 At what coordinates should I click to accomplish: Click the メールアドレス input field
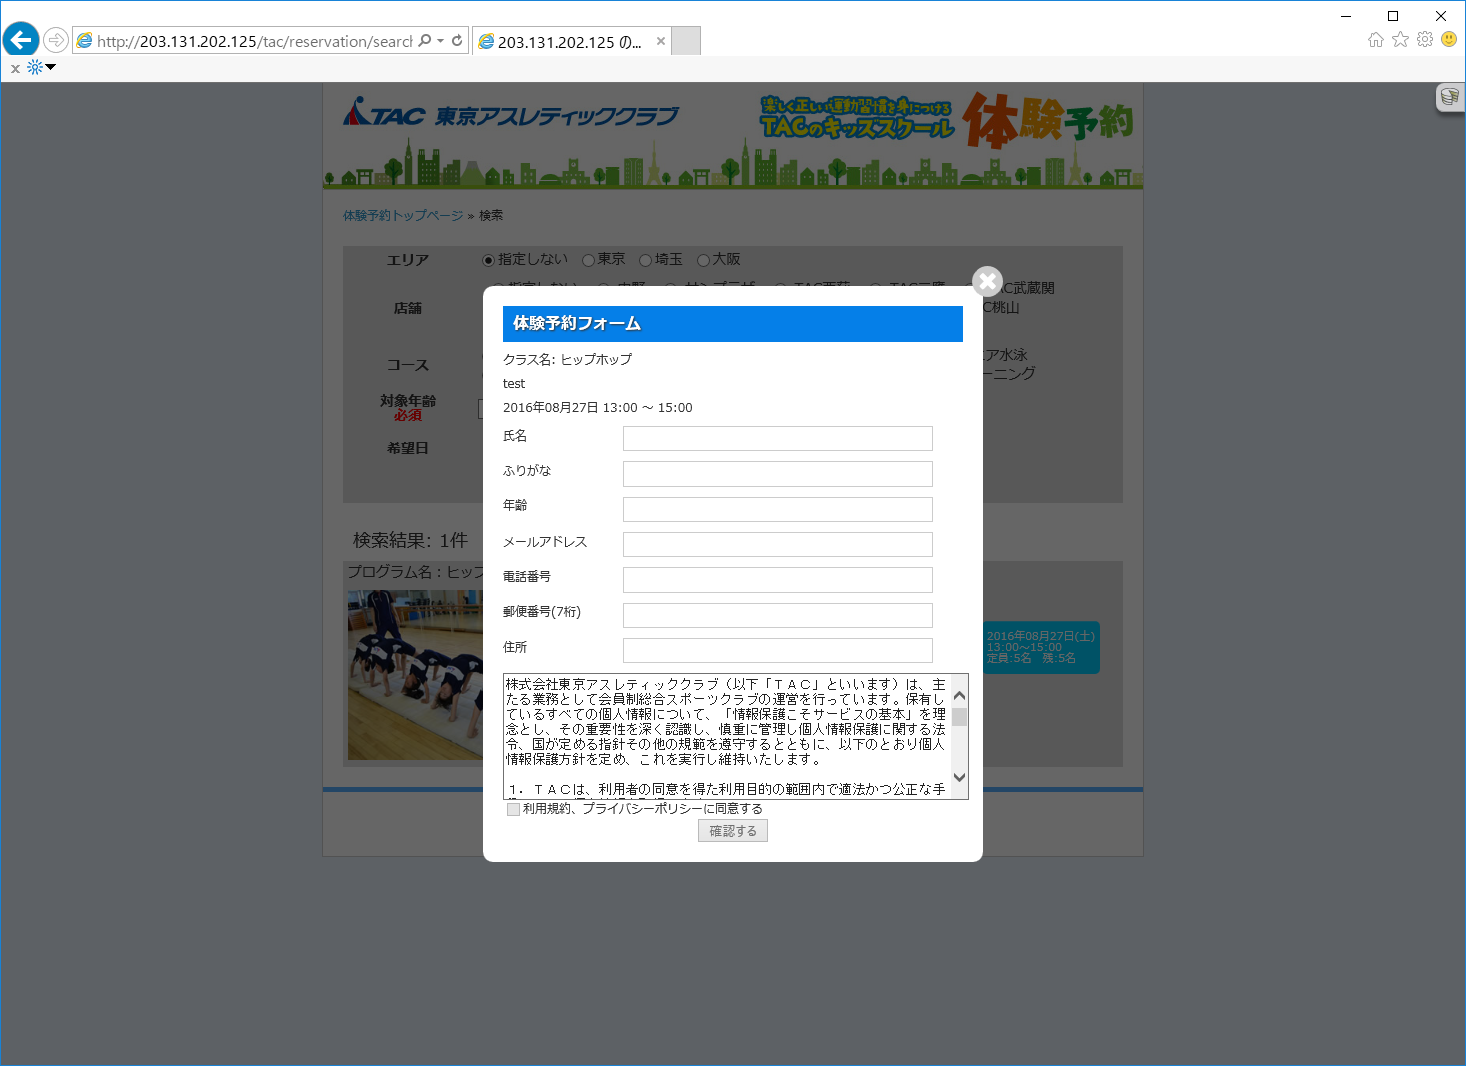click(x=778, y=544)
